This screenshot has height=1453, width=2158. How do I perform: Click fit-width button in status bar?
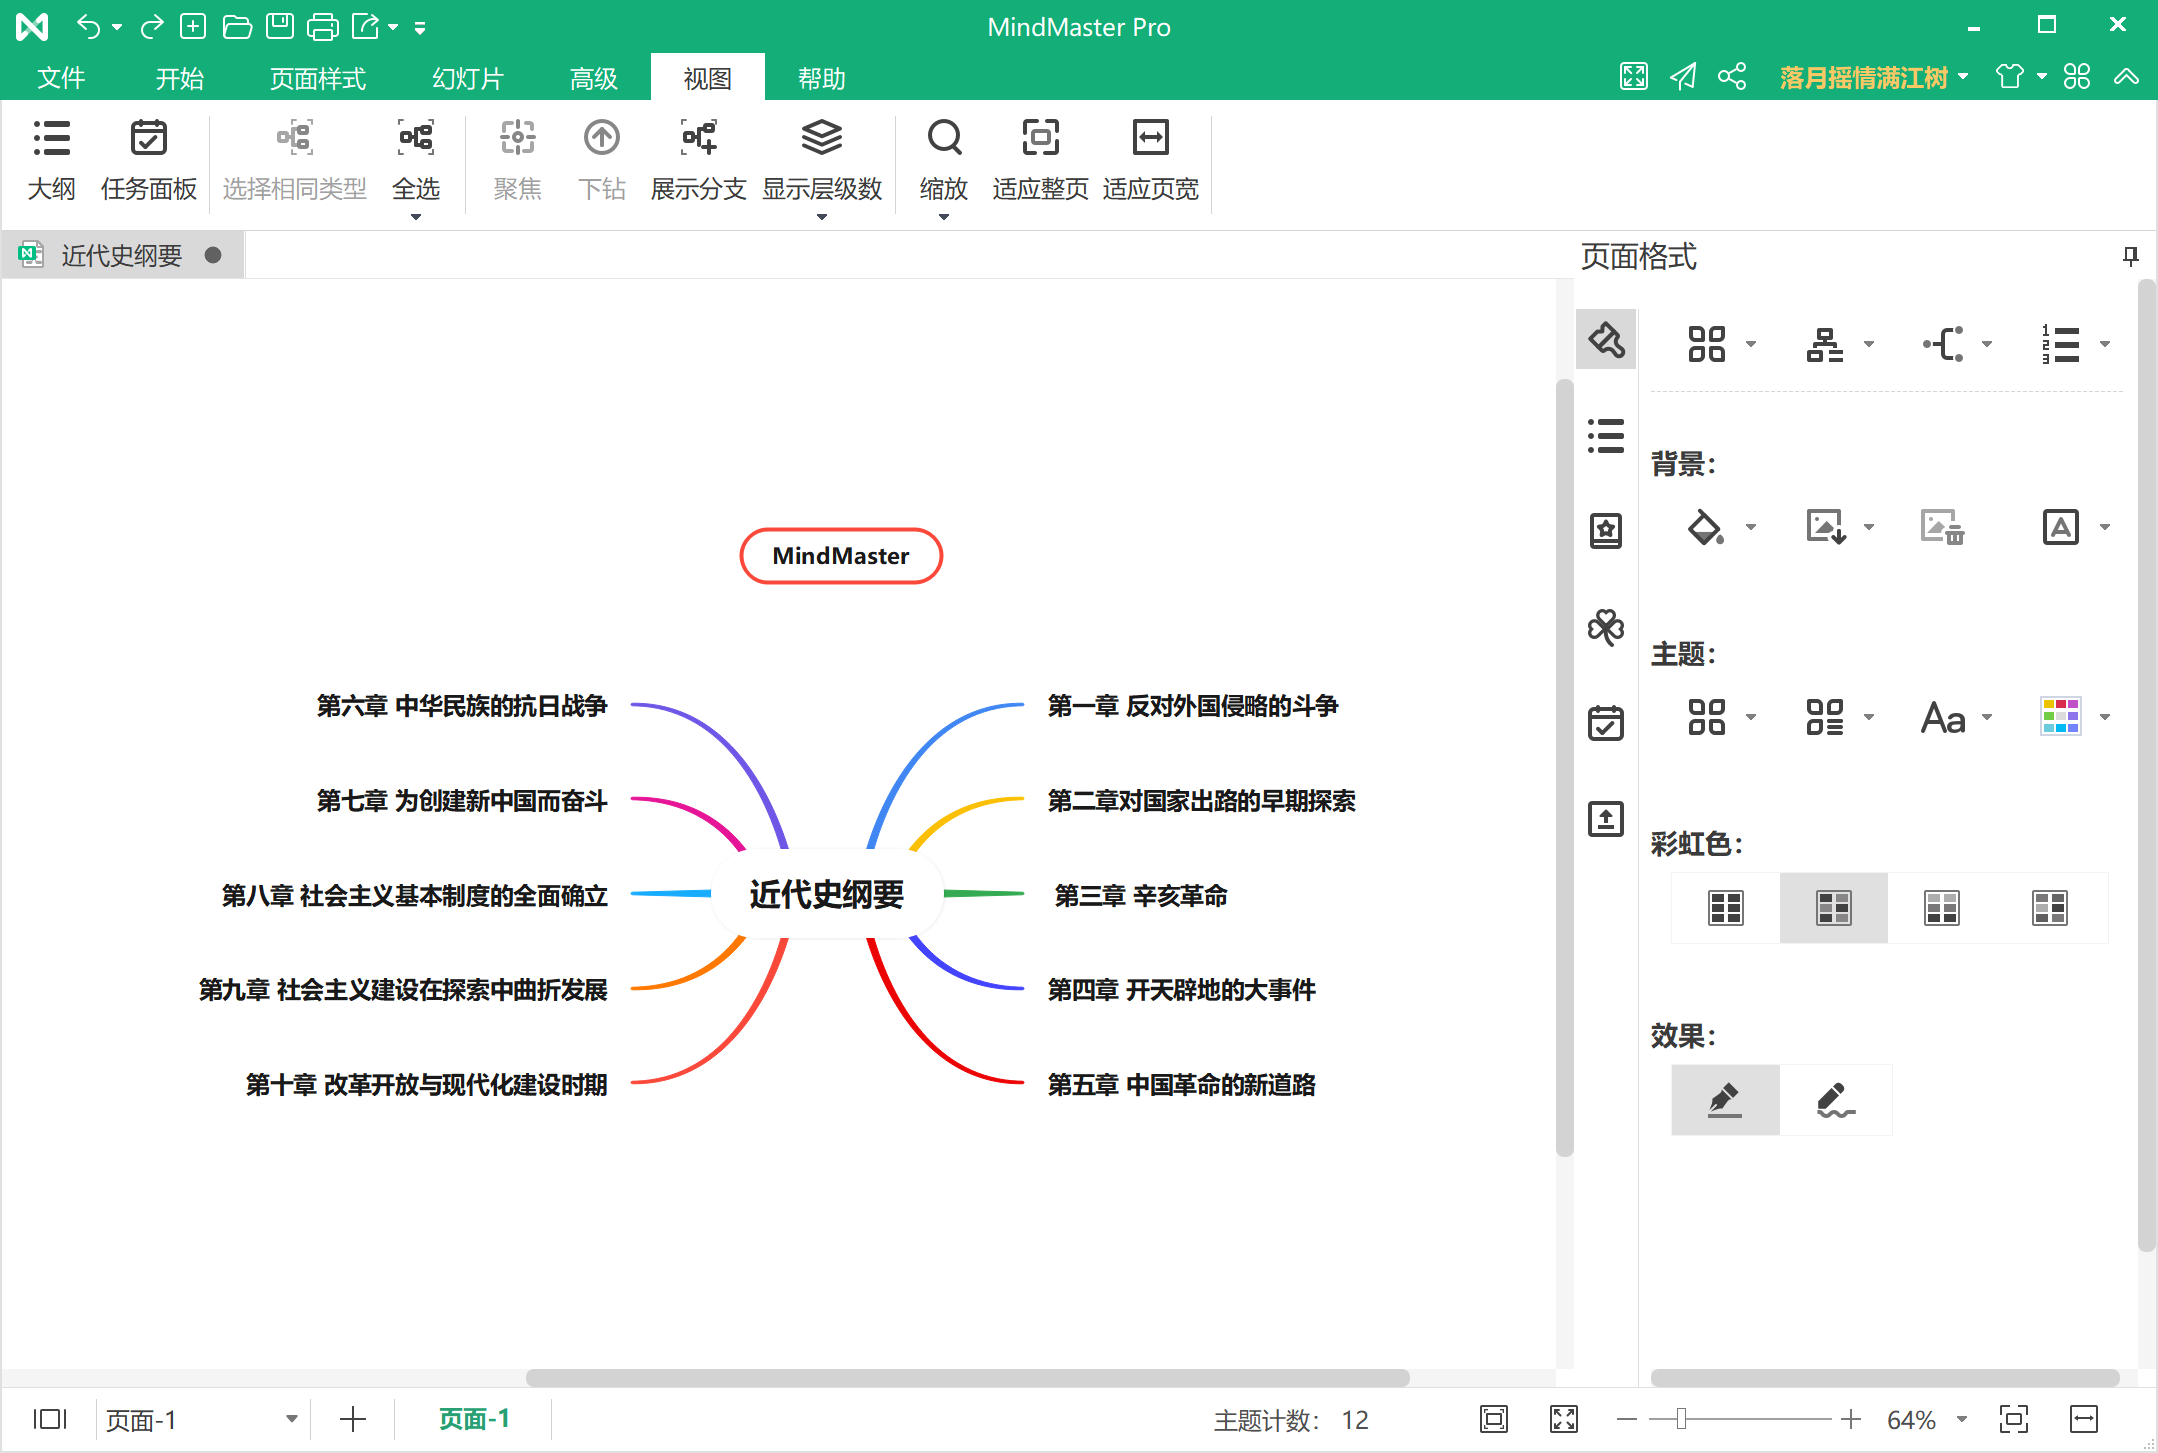coord(2084,1419)
